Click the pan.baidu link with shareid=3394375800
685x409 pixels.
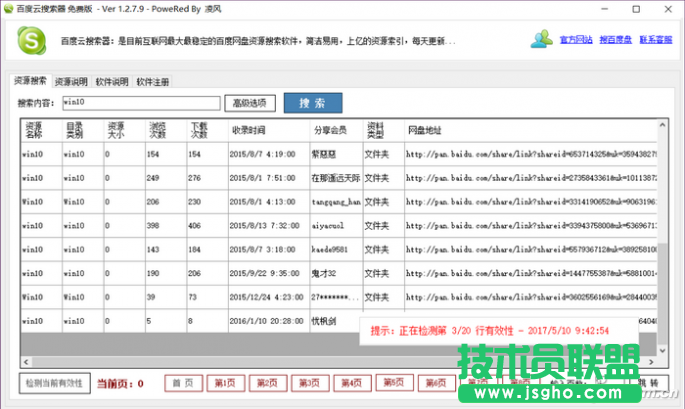531,225
